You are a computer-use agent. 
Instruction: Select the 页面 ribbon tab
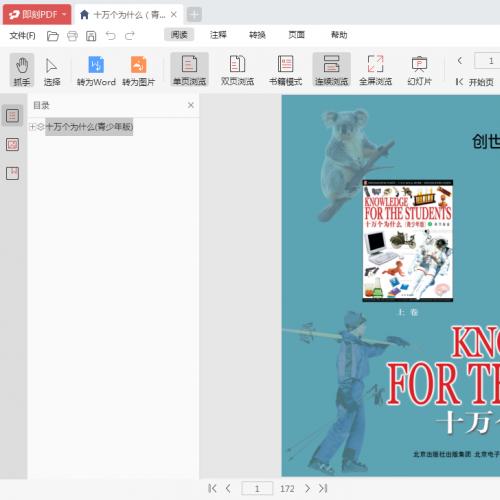click(296, 35)
